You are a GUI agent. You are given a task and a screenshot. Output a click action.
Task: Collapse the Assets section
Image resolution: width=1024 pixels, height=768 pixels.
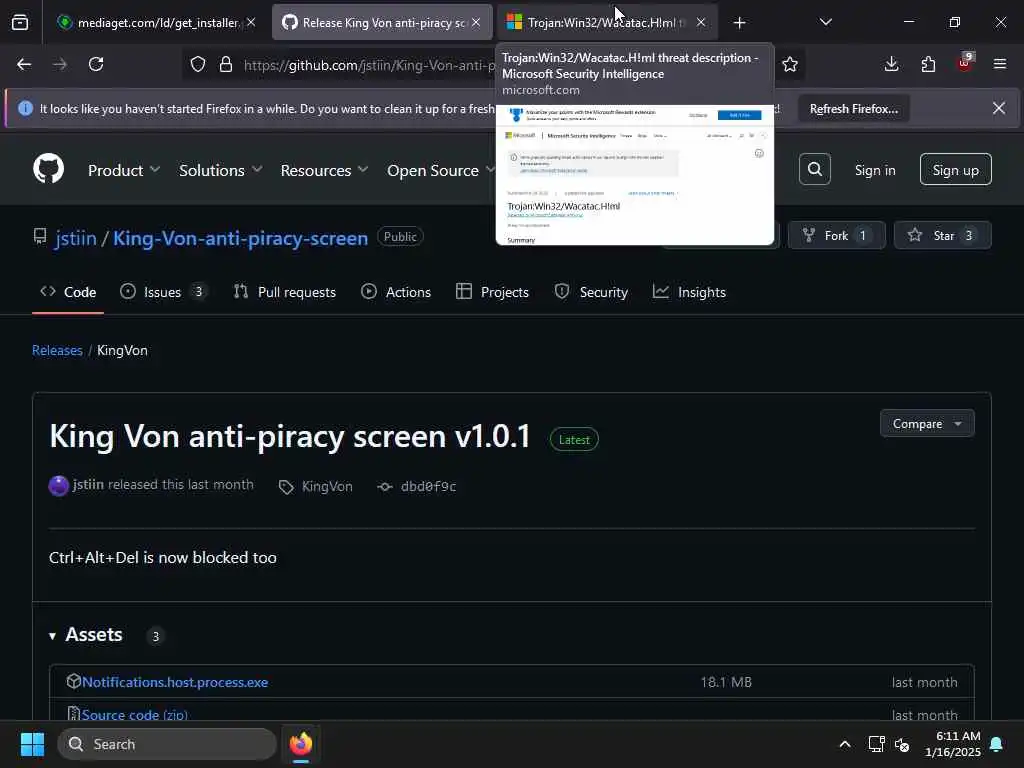(86, 635)
